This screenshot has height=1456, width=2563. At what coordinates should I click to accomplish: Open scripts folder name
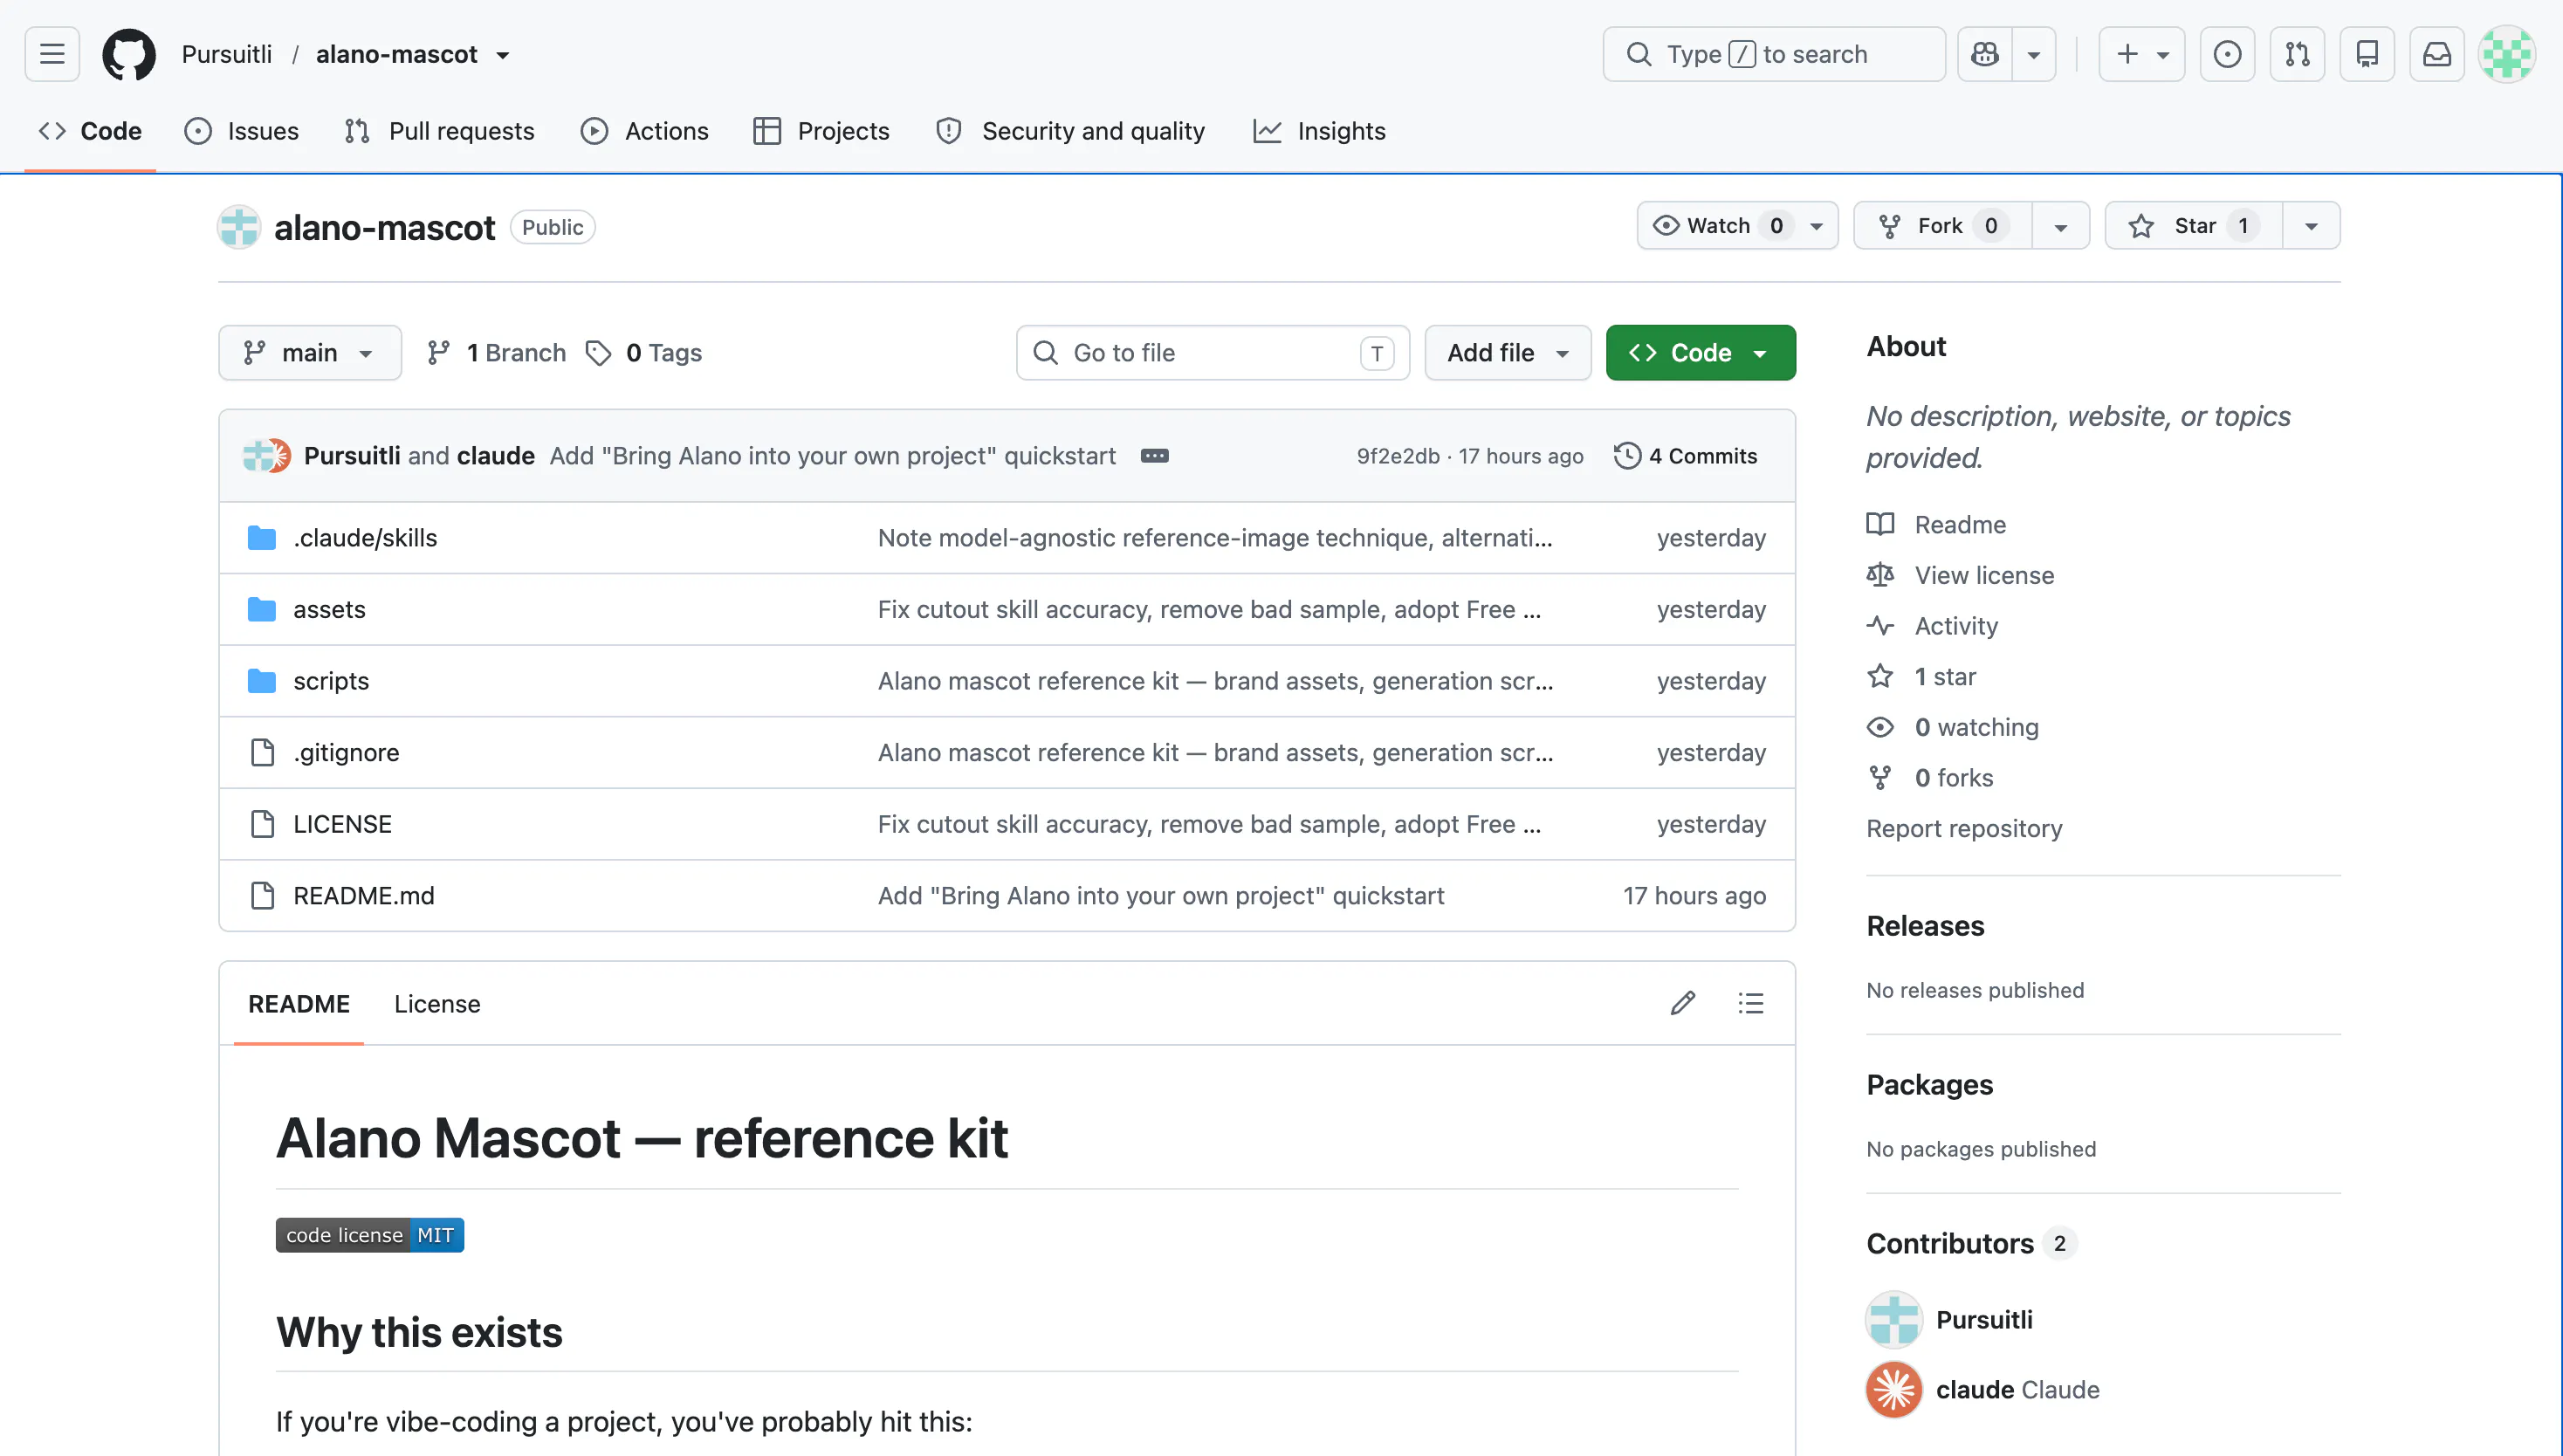point(331,681)
